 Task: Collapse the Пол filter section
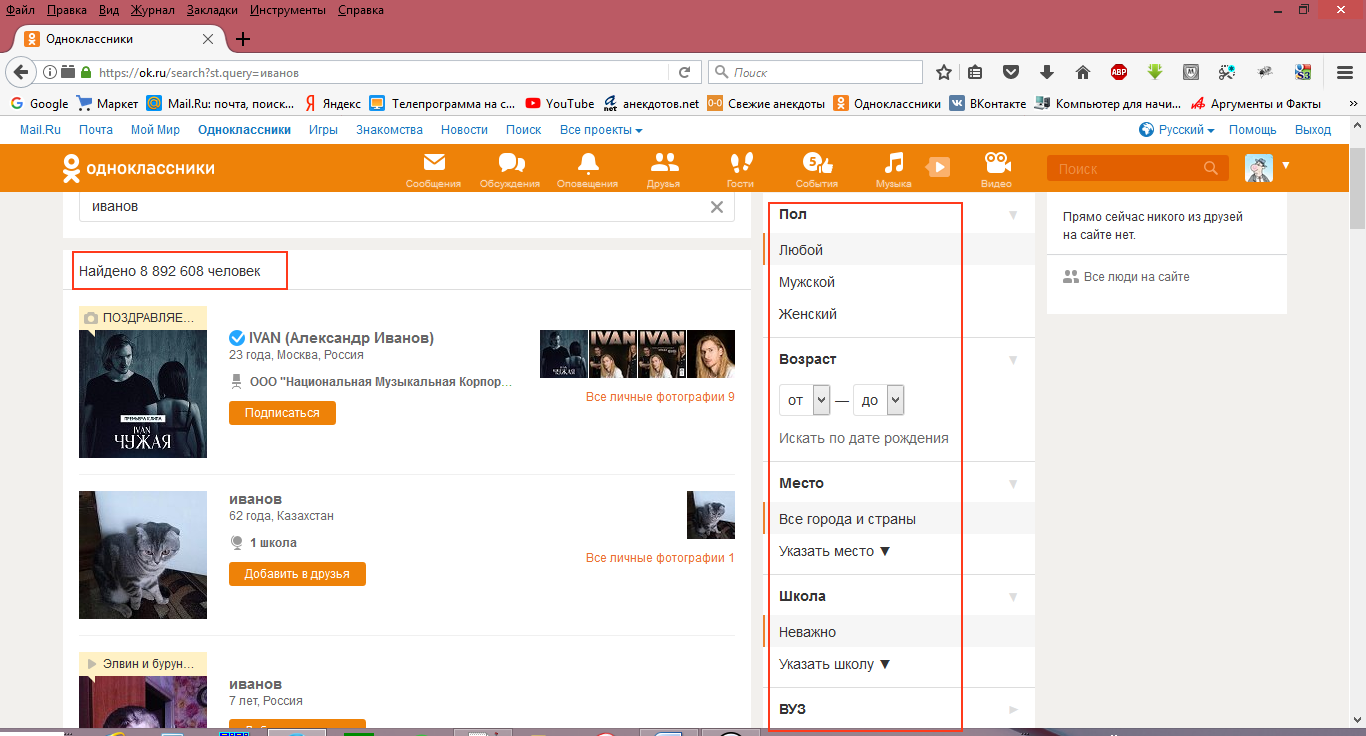point(1012,215)
